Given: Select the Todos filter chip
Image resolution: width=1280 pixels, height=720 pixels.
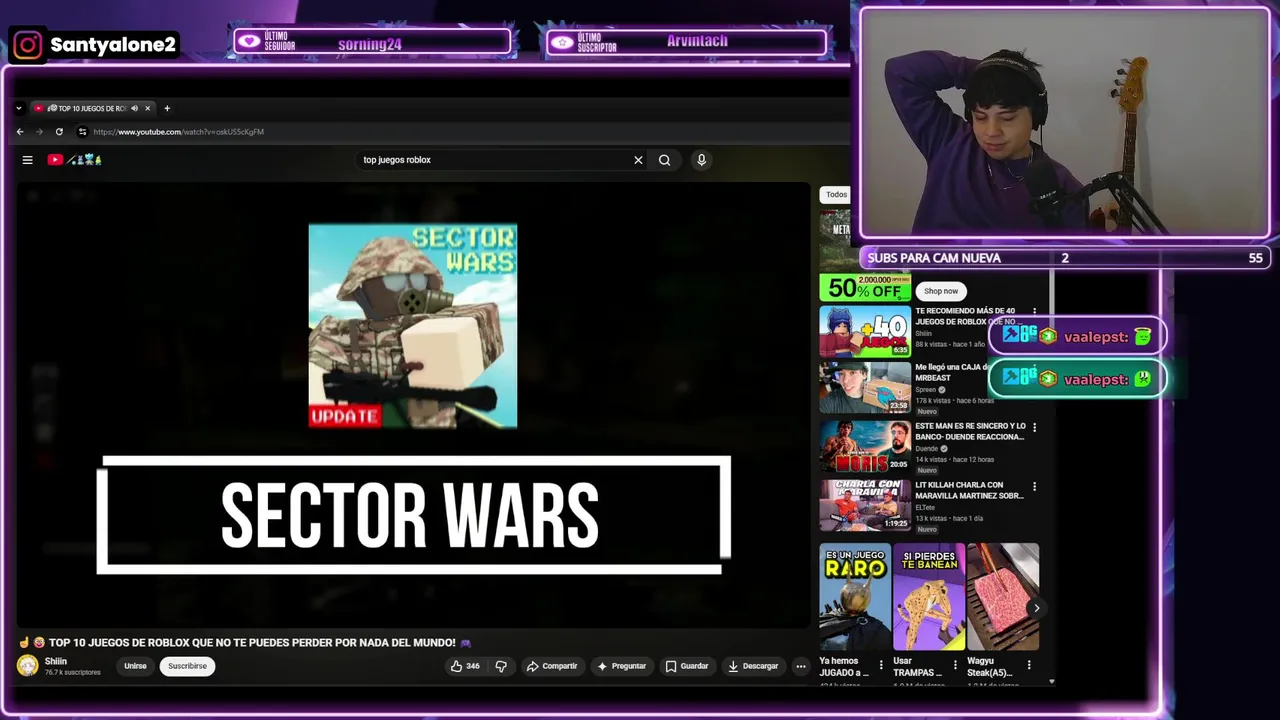Looking at the screenshot, I should [836, 194].
